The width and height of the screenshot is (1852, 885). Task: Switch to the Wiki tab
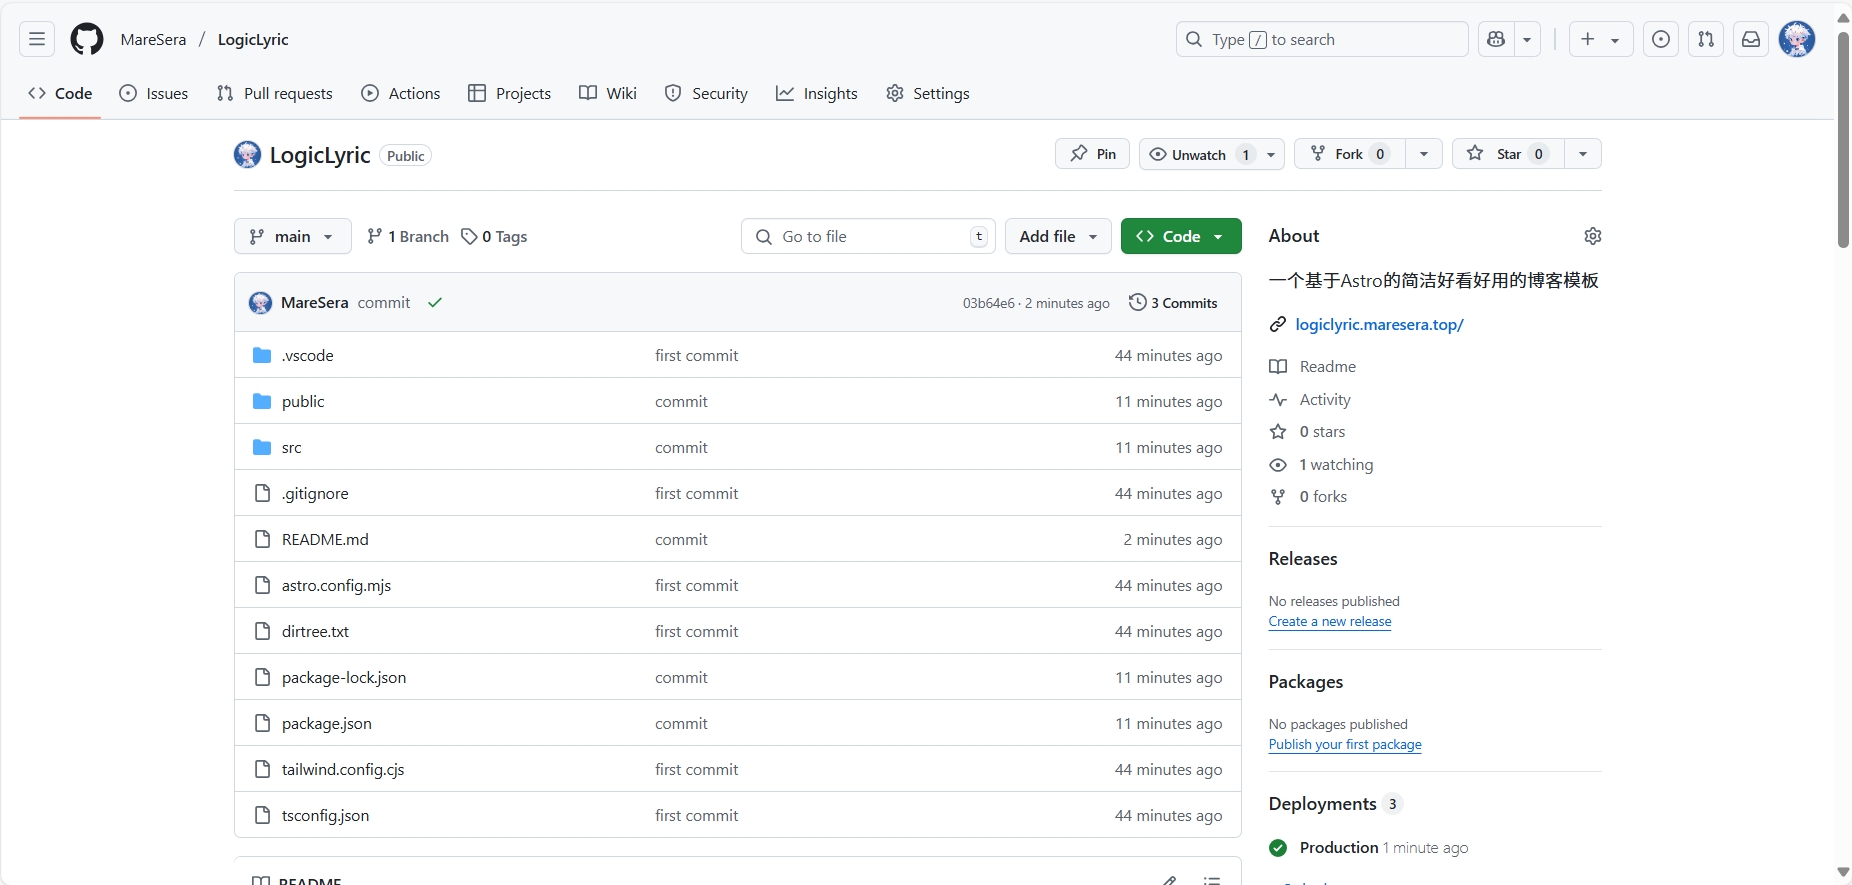click(608, 93)
